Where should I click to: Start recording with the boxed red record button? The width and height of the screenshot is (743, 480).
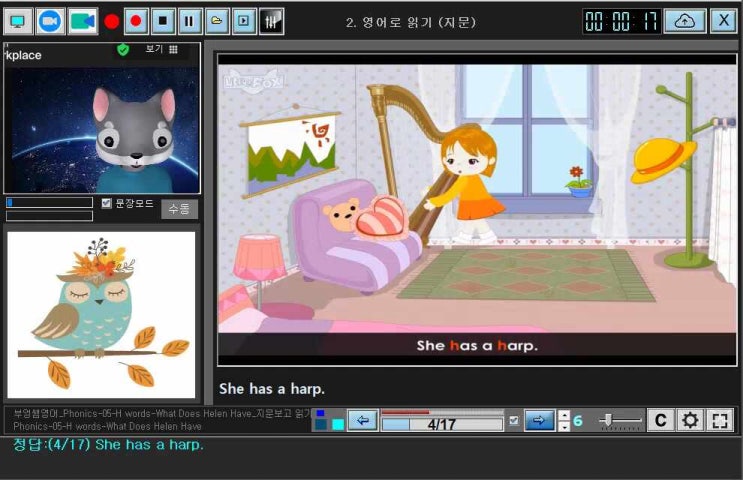point(136,20)
